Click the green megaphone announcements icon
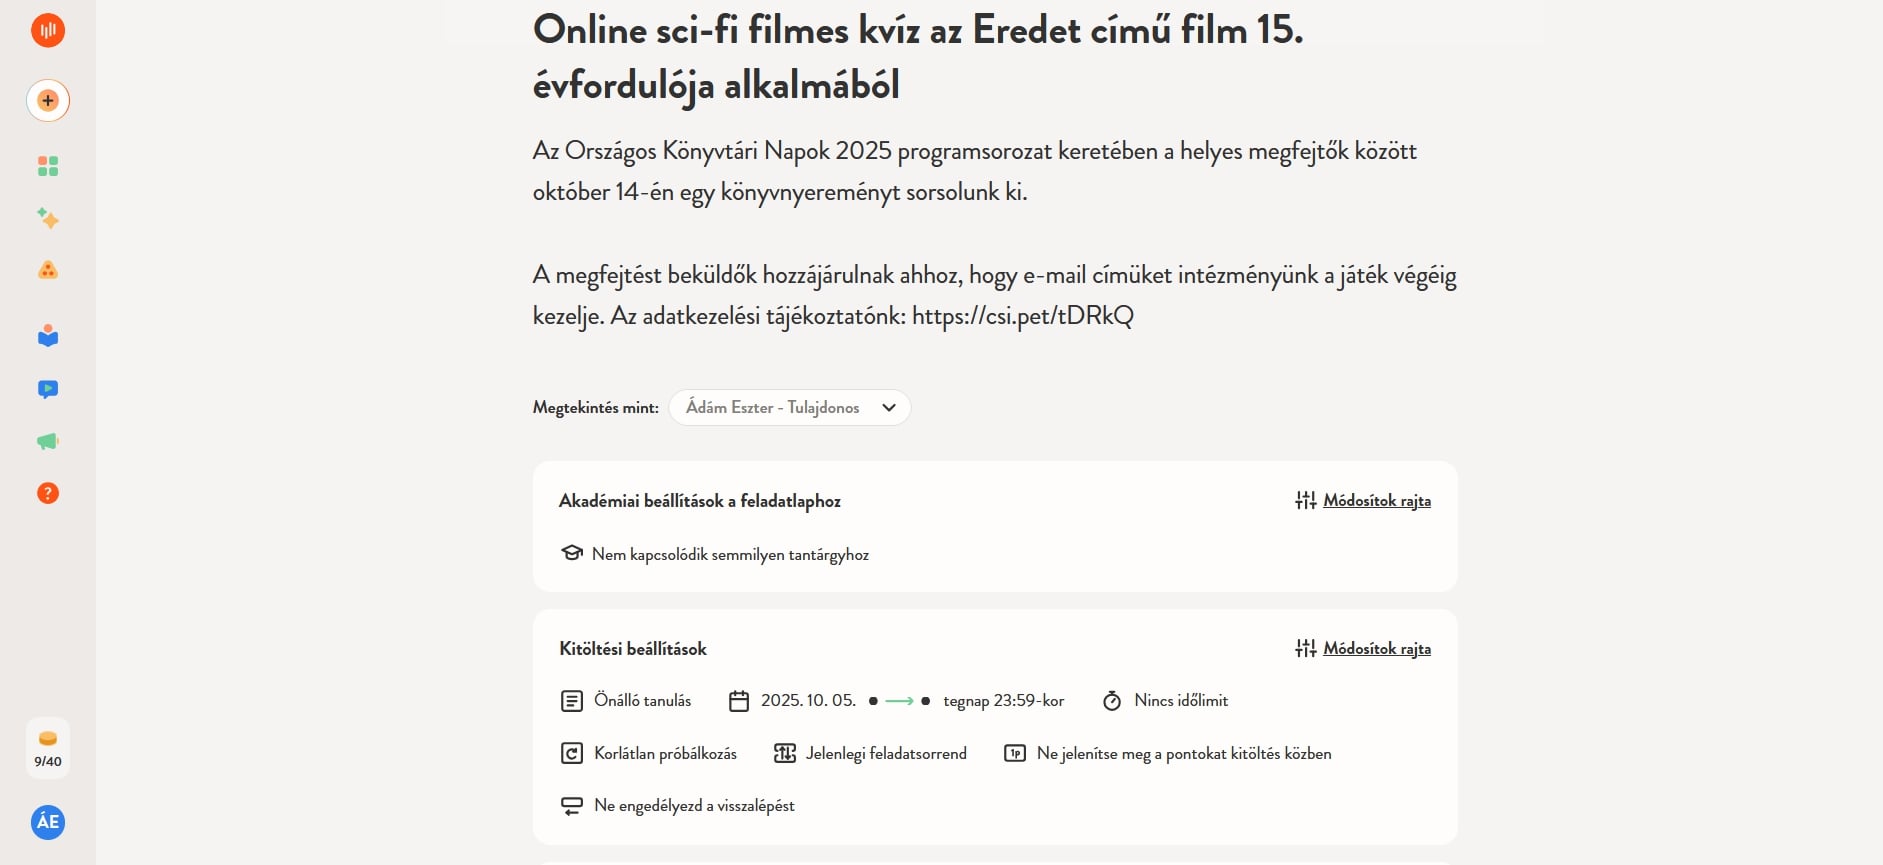Screen dimensions: 1883x865 coord(47,441)
